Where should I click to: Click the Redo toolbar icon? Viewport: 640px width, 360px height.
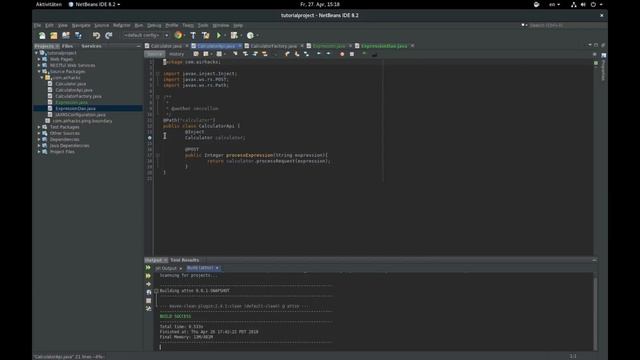coord(109,36)
